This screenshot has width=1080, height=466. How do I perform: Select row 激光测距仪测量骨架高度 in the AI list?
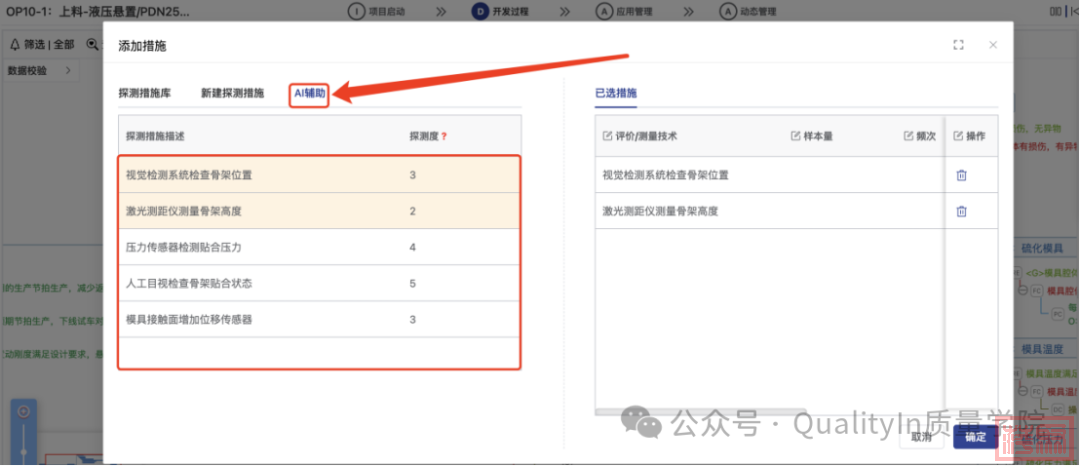click(320, 211)
